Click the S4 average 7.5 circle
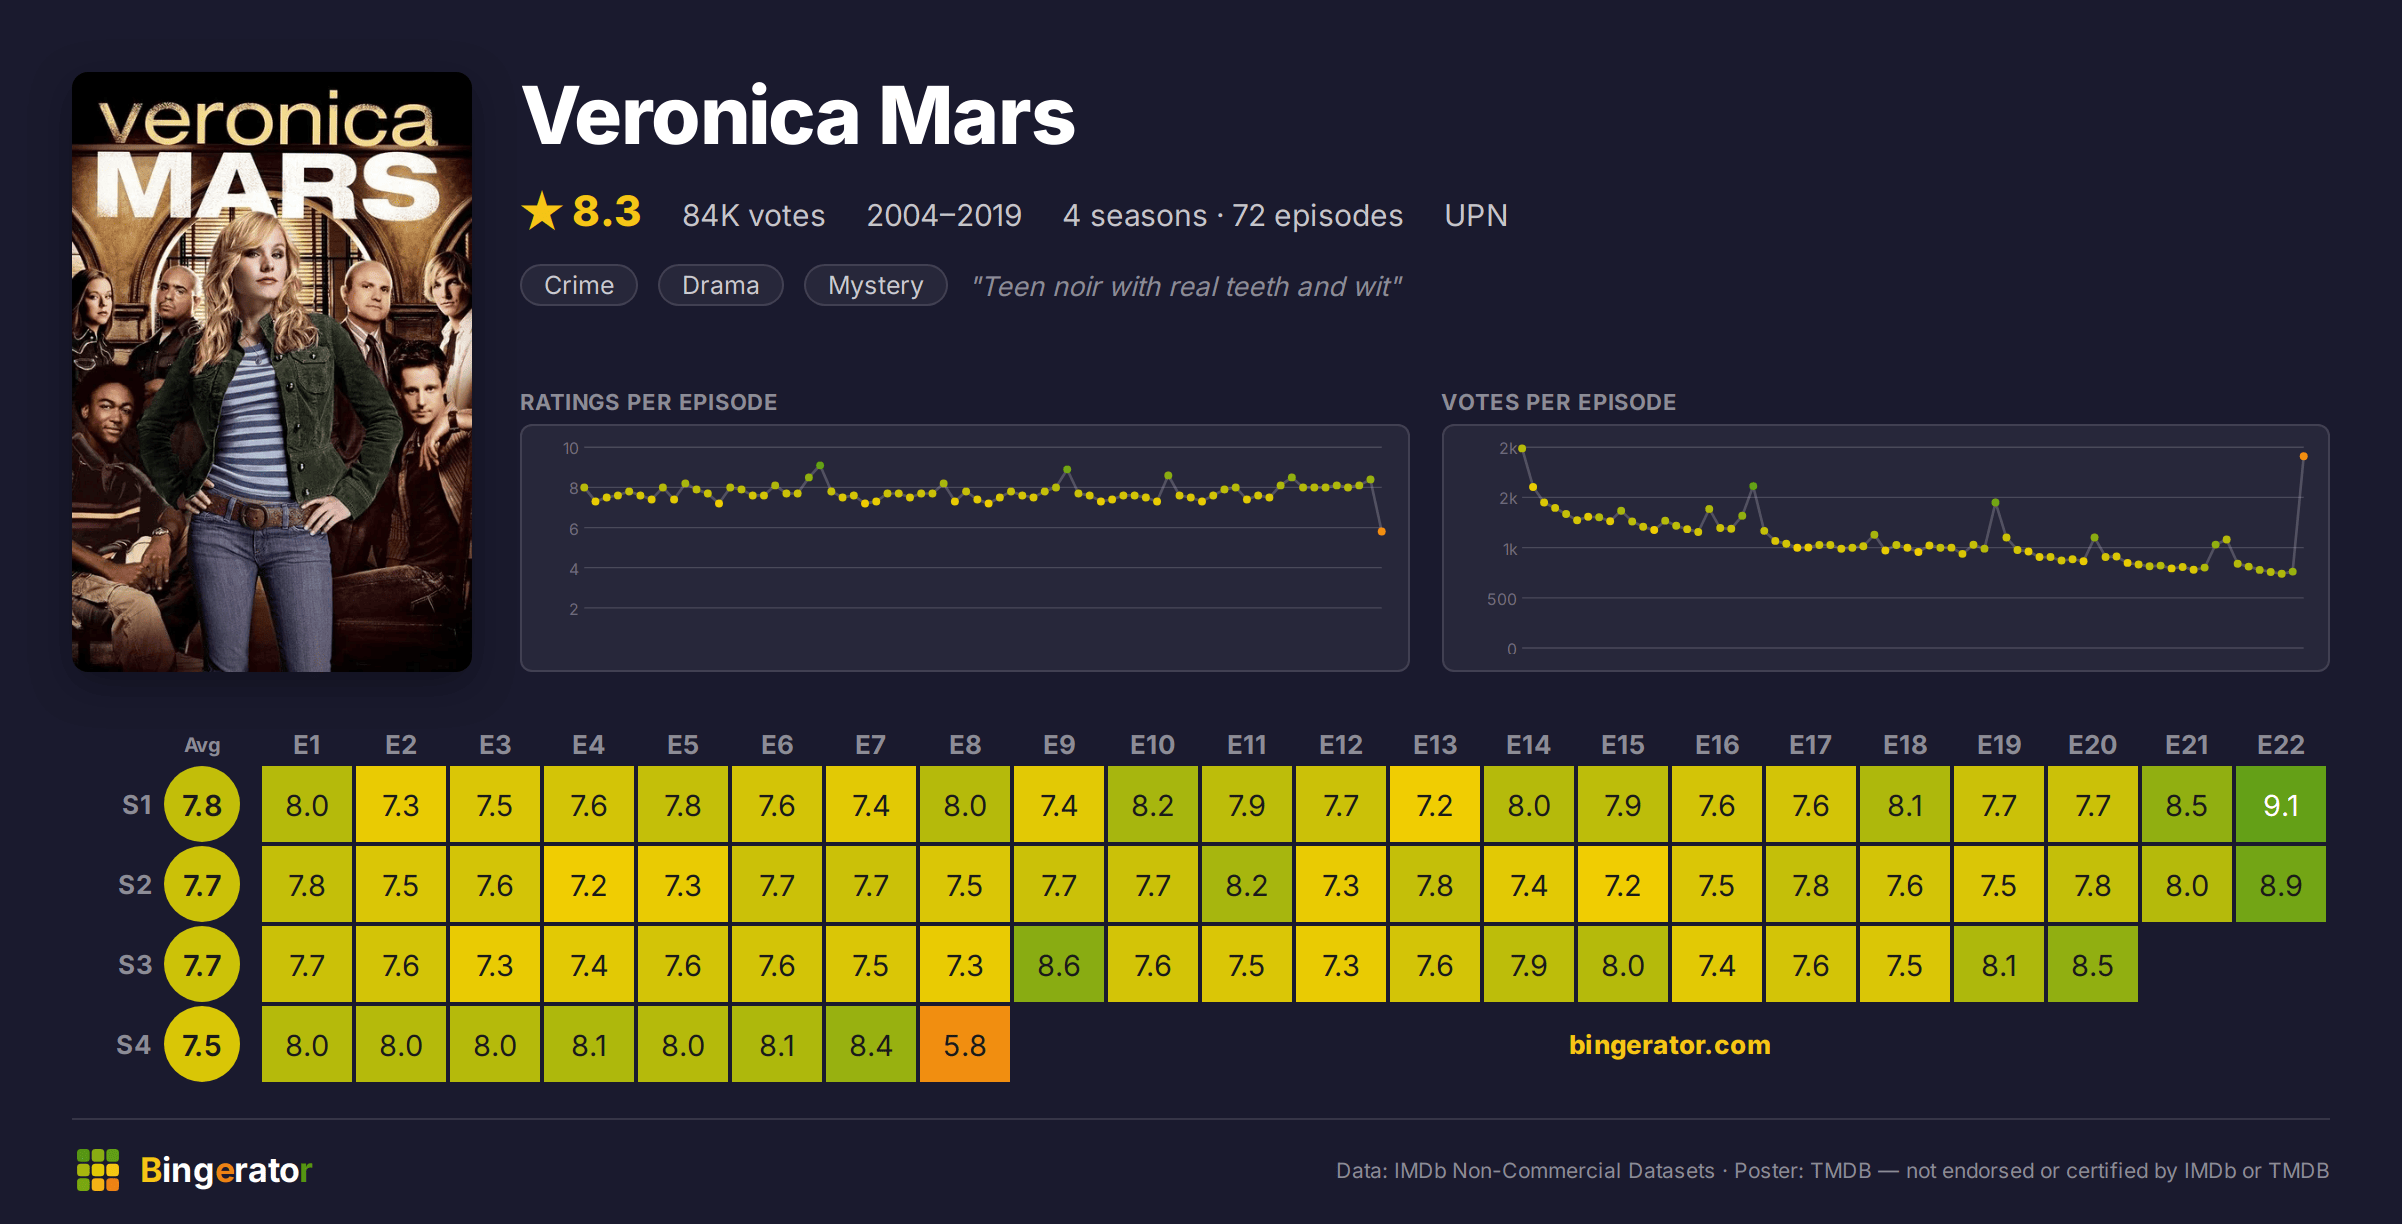The image size is (2402, 1224). click(x=202, y=1045)
